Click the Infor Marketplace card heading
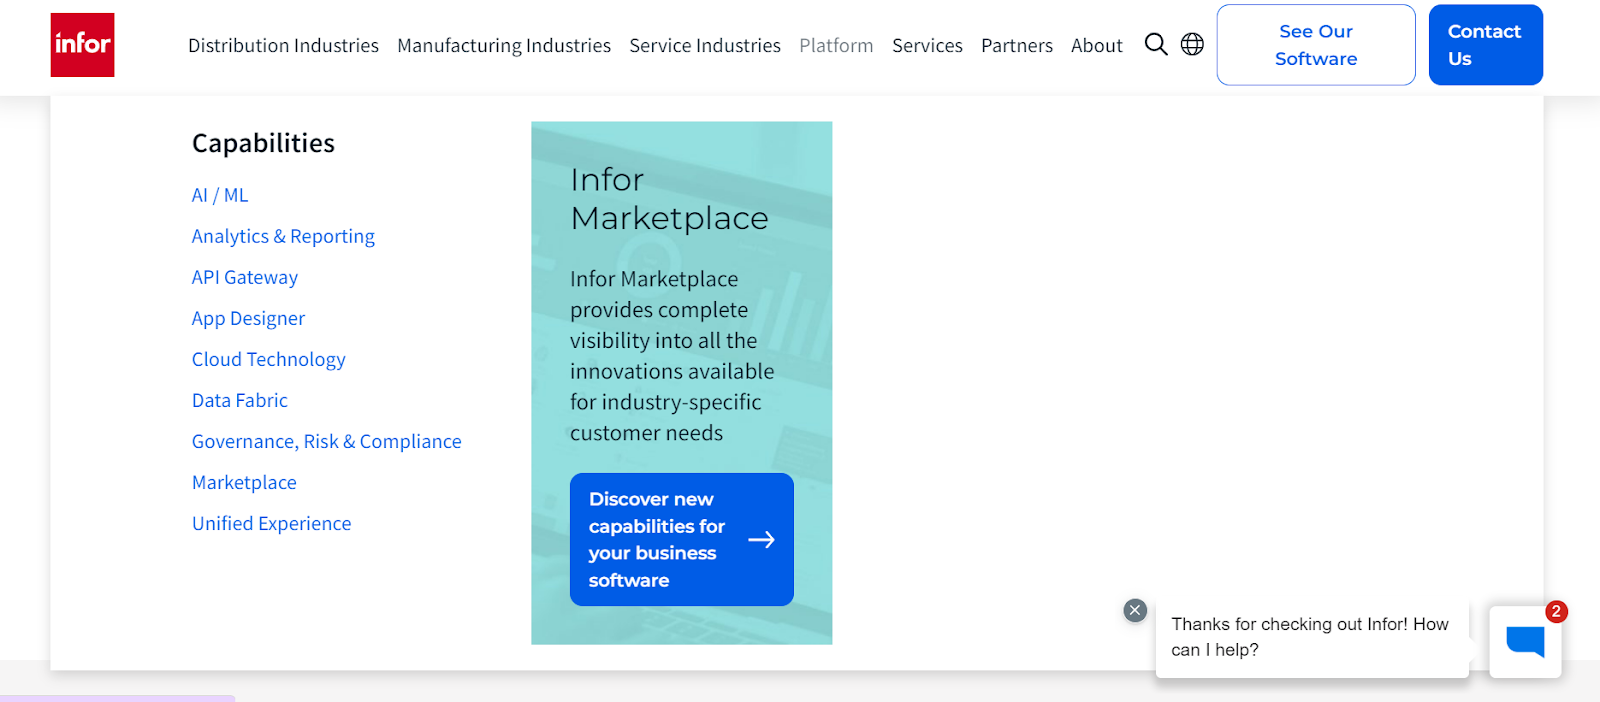The height and width of the screenshot is (702, 1600). pyautogui.click(x=669, y=199)
